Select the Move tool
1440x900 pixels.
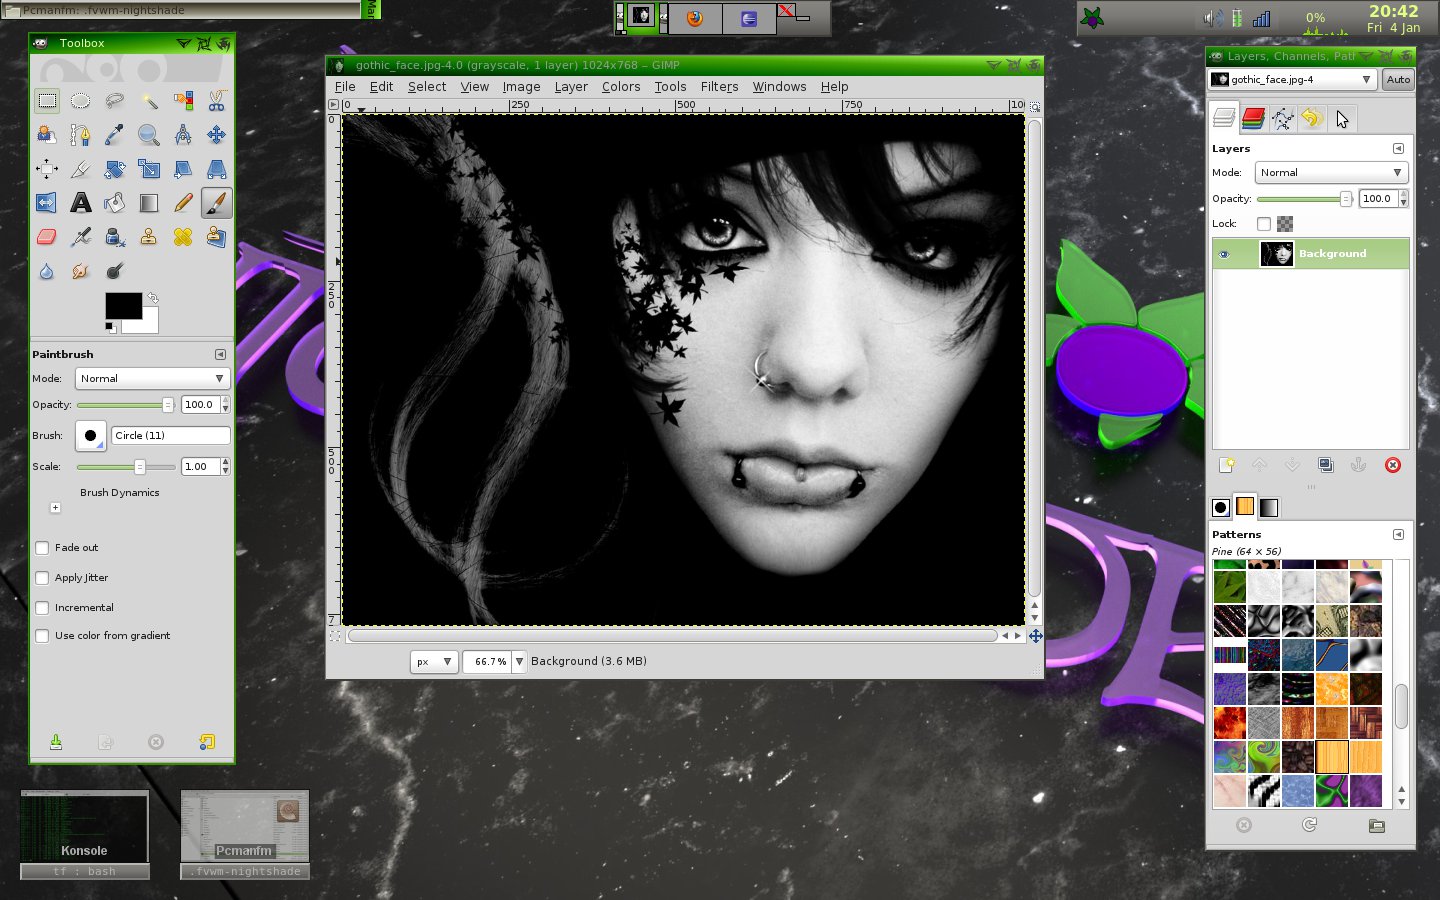[217, 135]
